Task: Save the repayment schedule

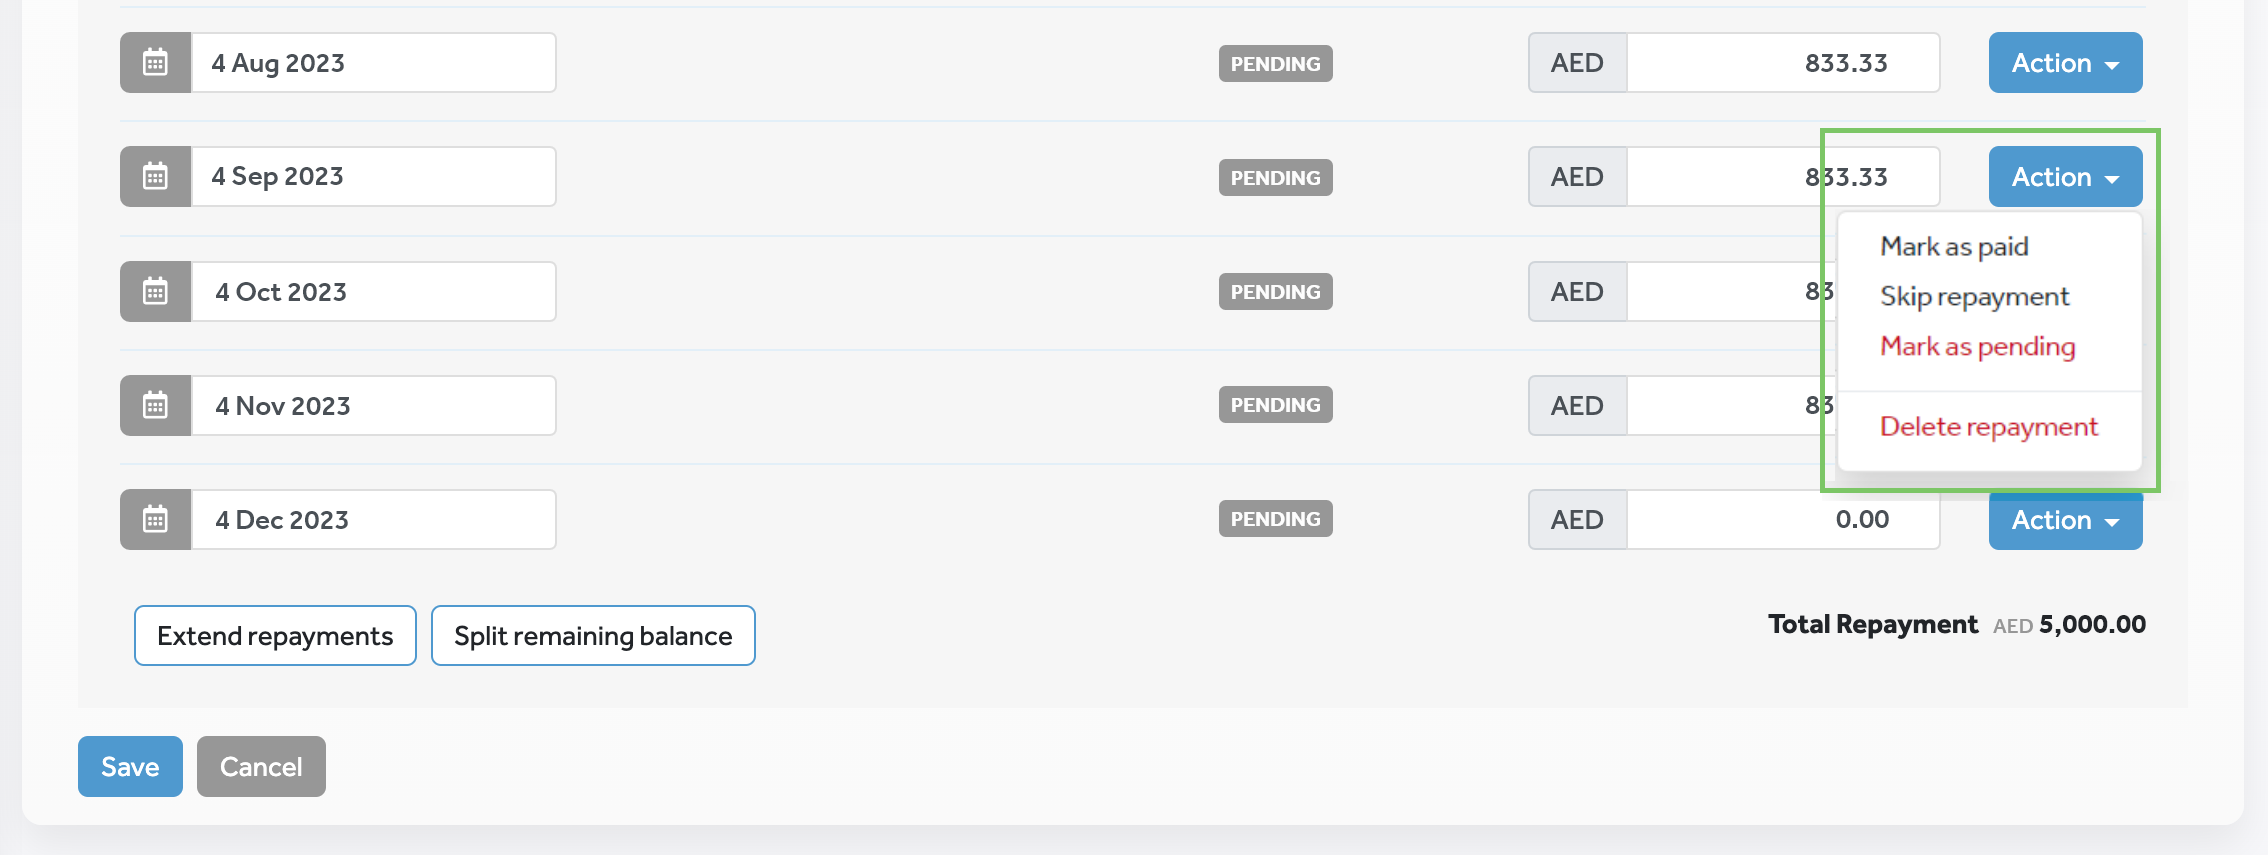Action: tap(130, 766)
